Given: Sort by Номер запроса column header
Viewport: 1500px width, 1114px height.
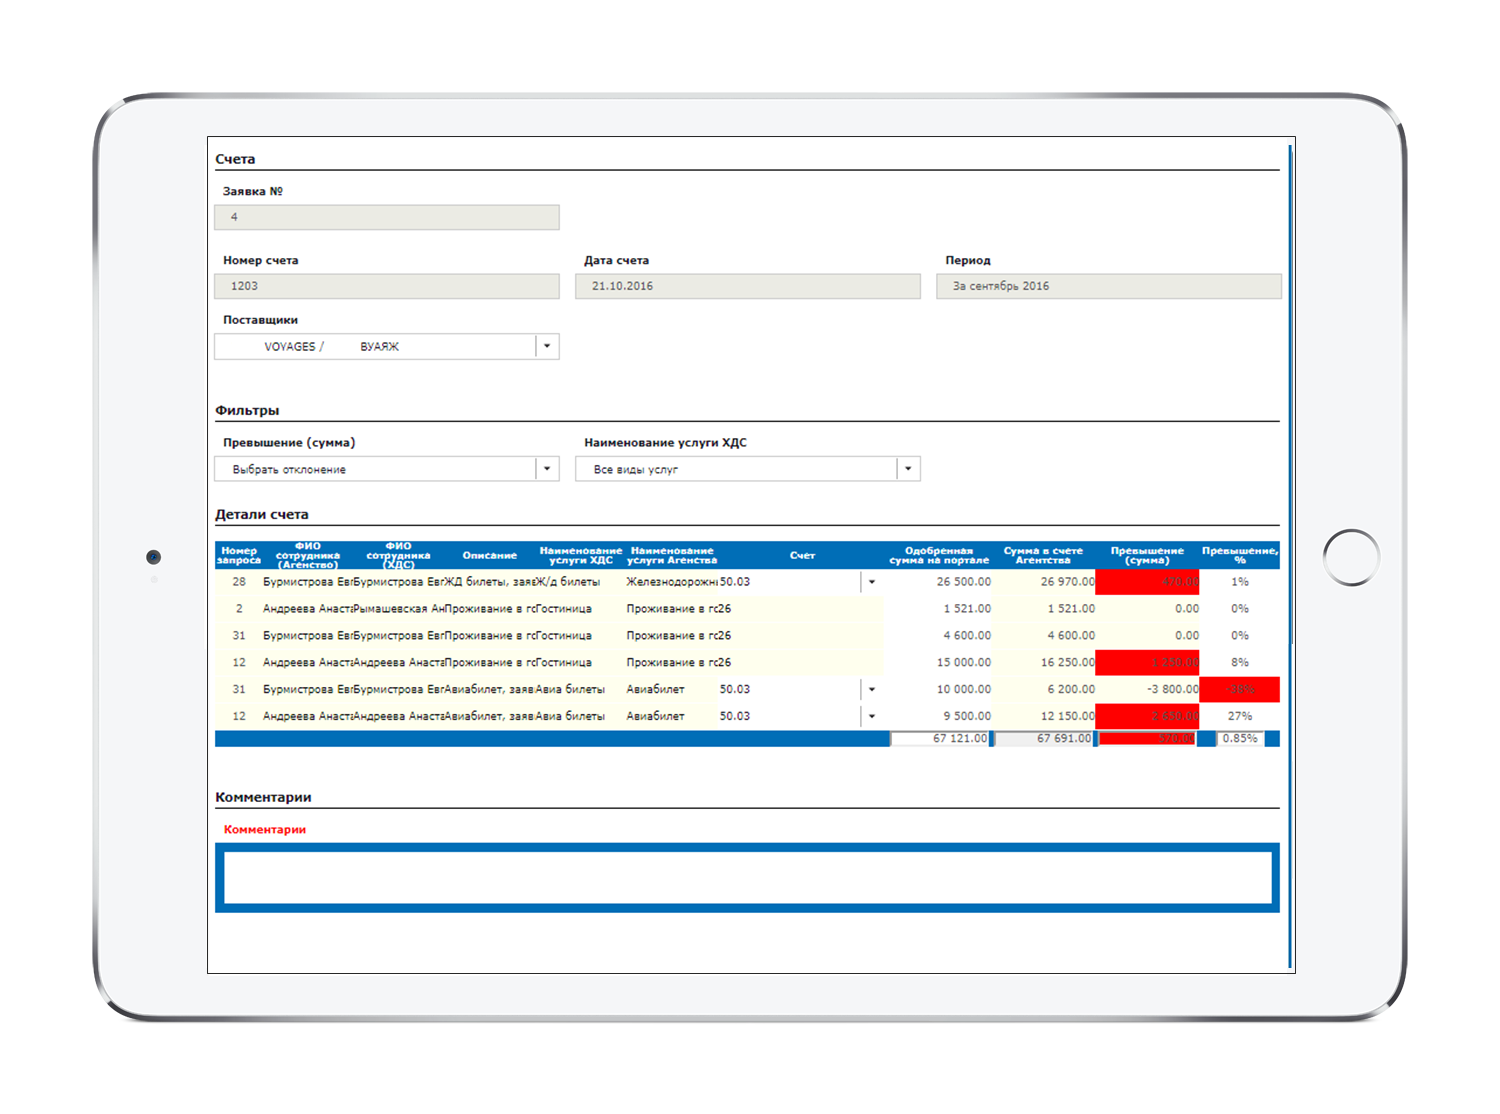Looking at the screenshot, I should tap(239, 555).
